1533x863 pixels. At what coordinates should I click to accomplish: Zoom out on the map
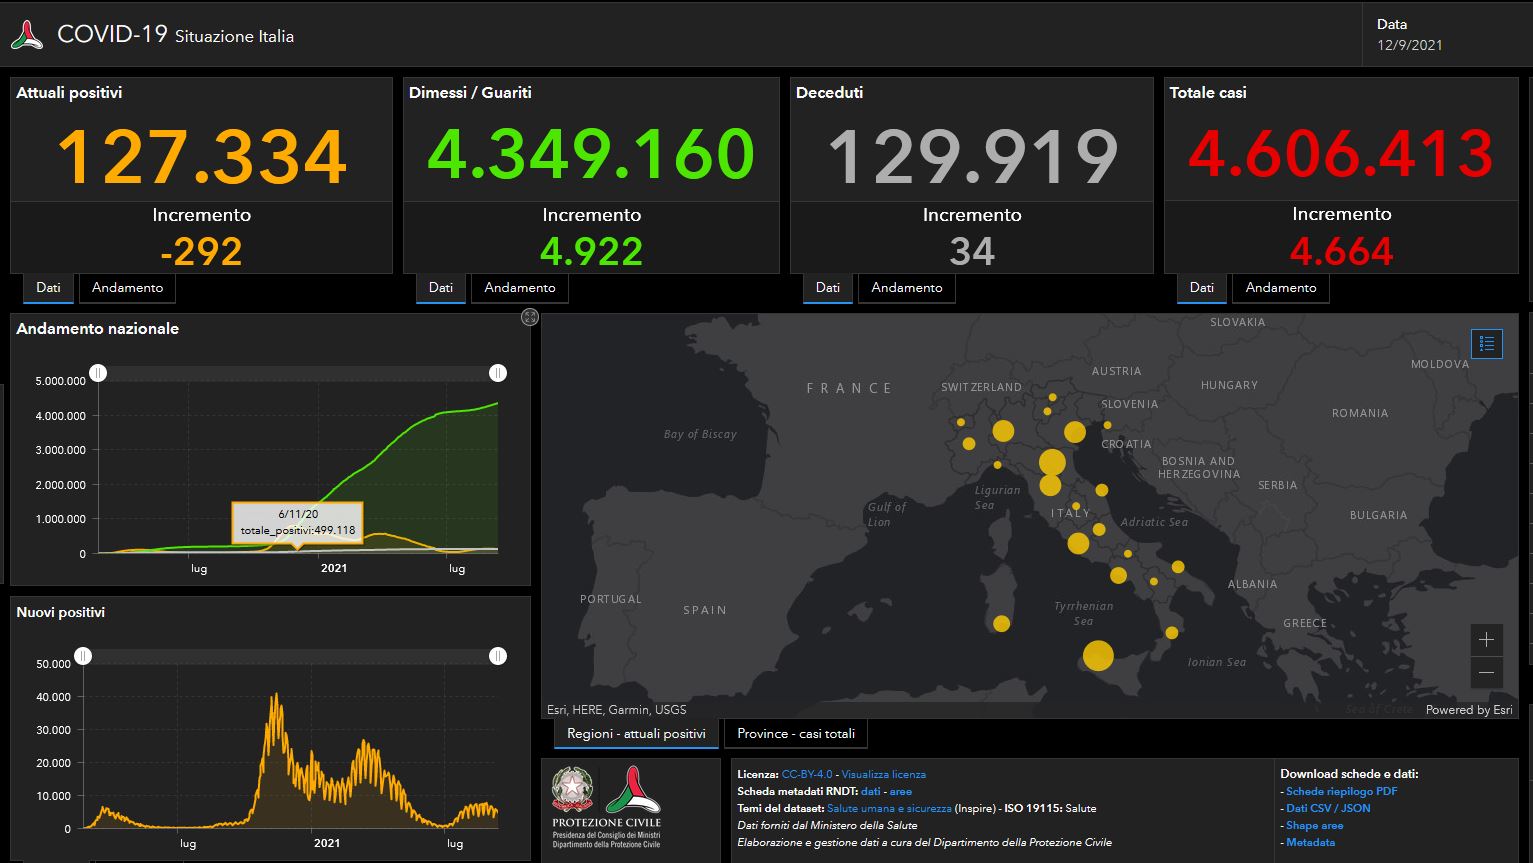point(1486,672)
